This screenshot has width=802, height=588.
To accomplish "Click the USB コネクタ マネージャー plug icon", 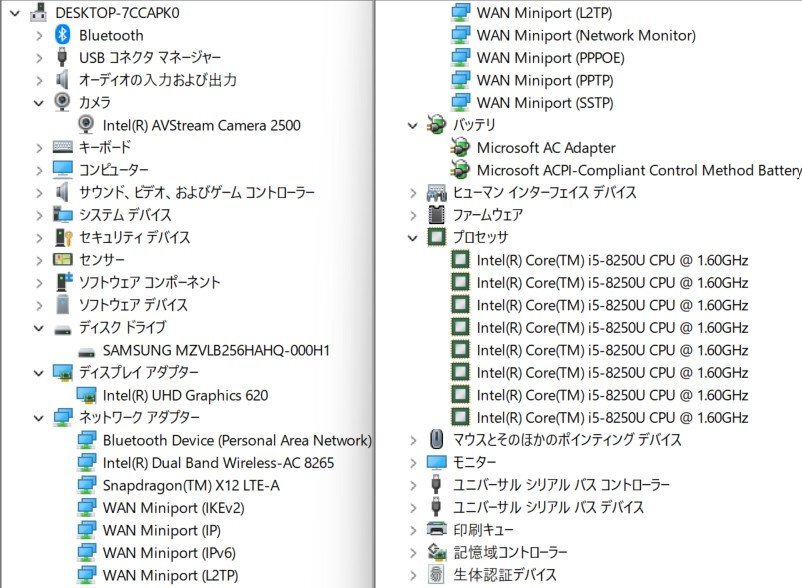I will tap(62, 57).
